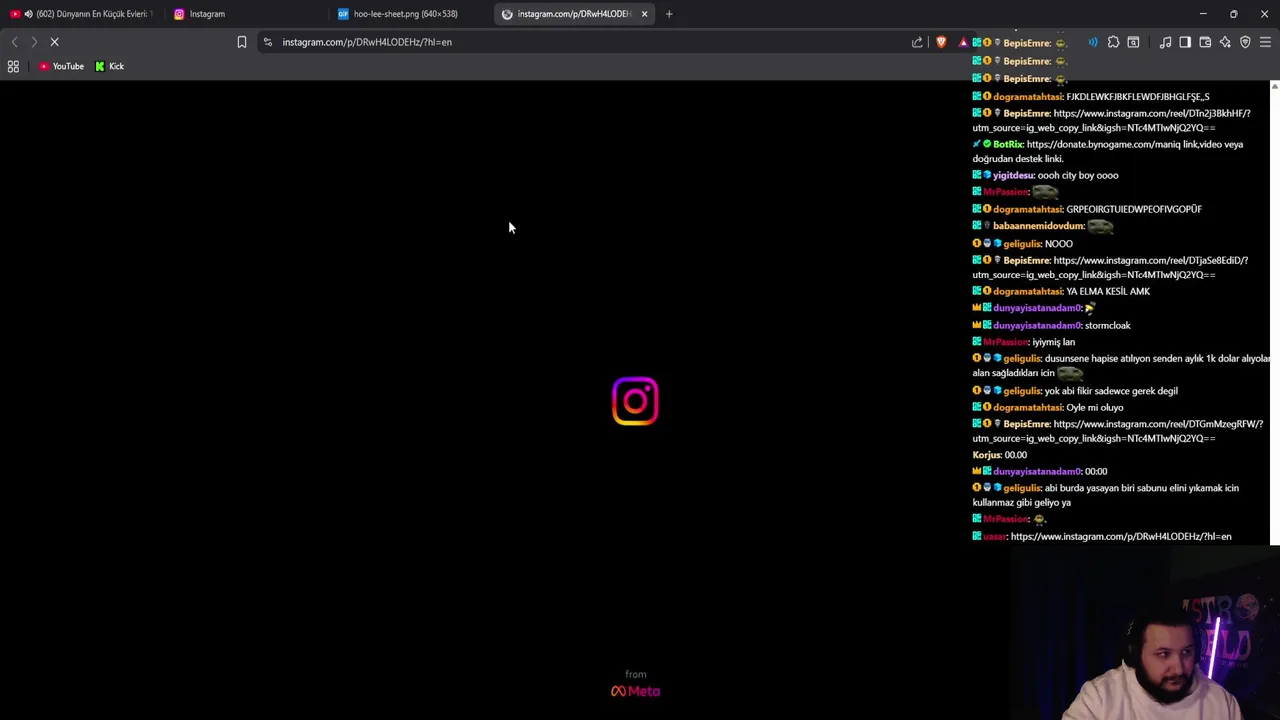Click the Meta logo at page bottom
1280x720 pixels.
tap(635, 691)
